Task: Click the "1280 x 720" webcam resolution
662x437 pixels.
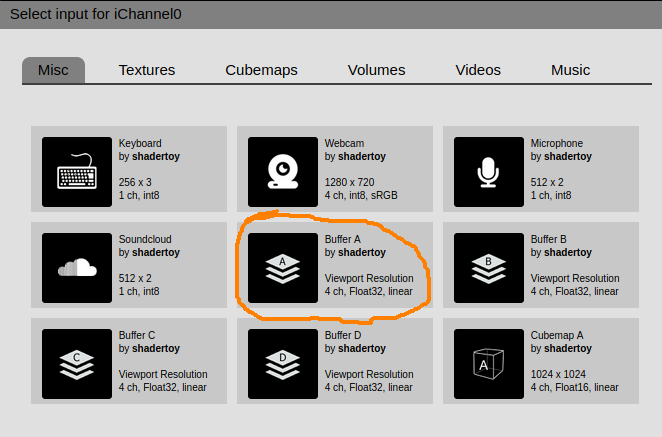Action: click(x=349, y=182)
